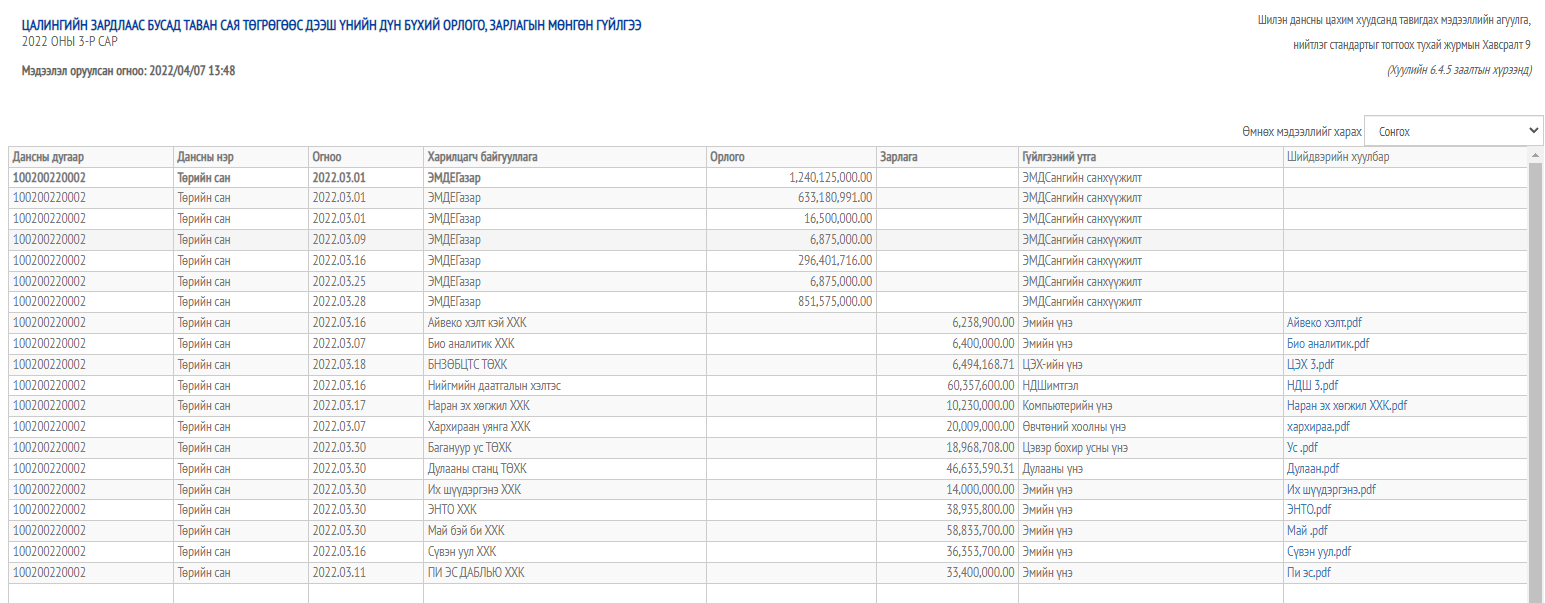This screenshot has width=1545, height=603.
Task: Open the хархираа.pdf document link
Action: tap(1318, 427)
